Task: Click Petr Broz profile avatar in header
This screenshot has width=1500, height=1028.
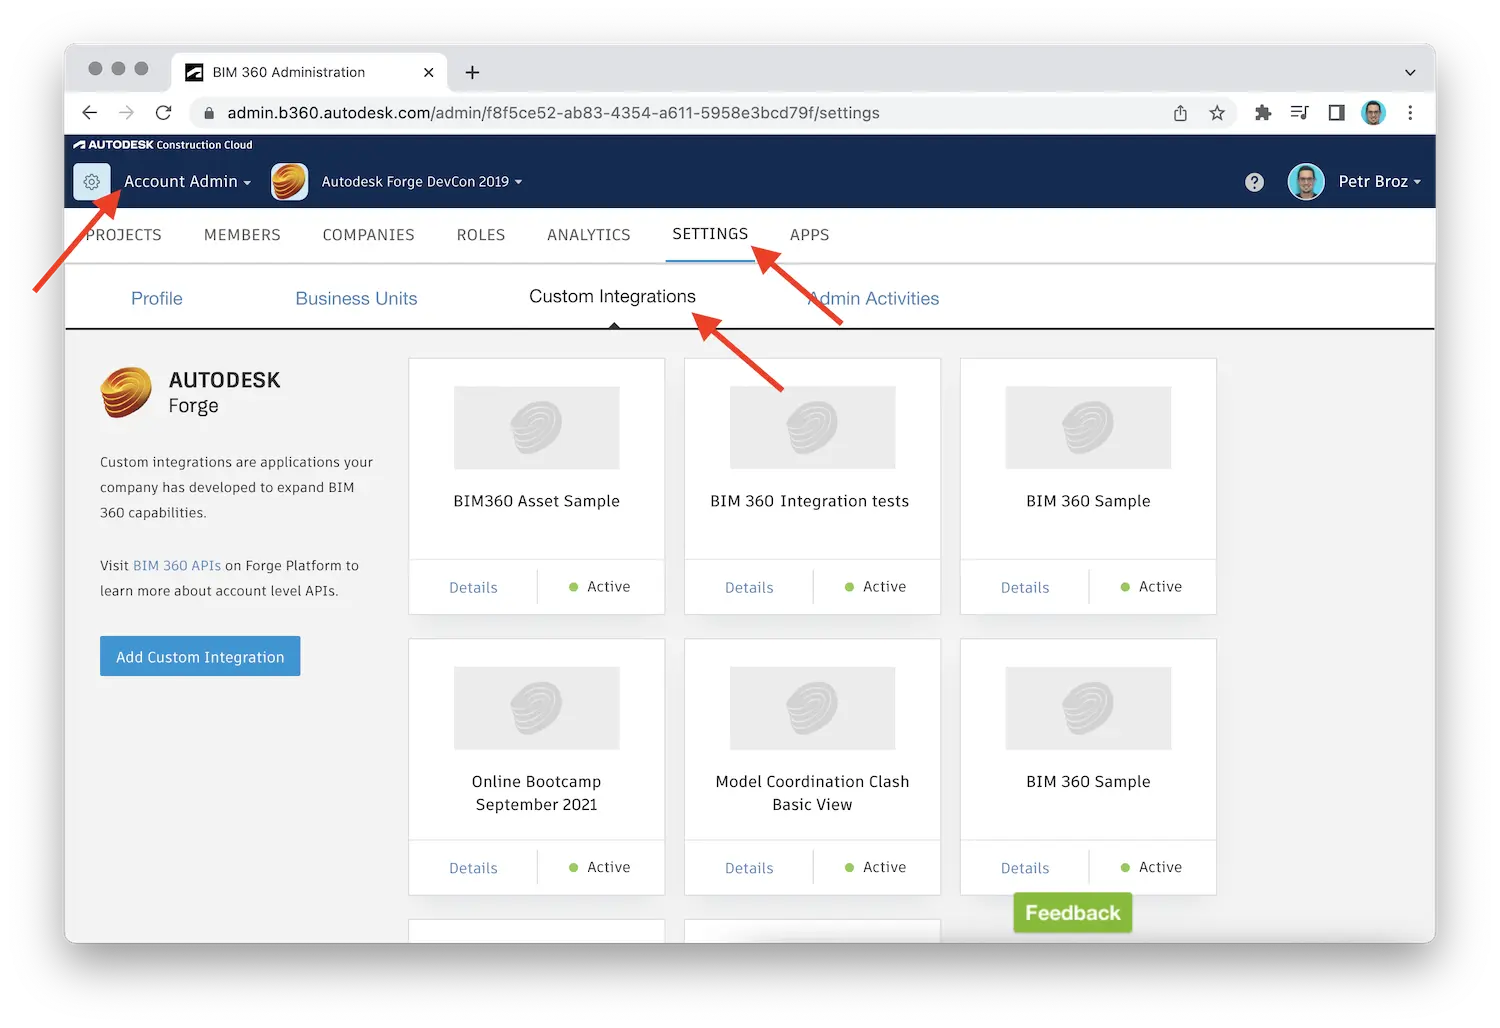Action: pos(1306,182)
